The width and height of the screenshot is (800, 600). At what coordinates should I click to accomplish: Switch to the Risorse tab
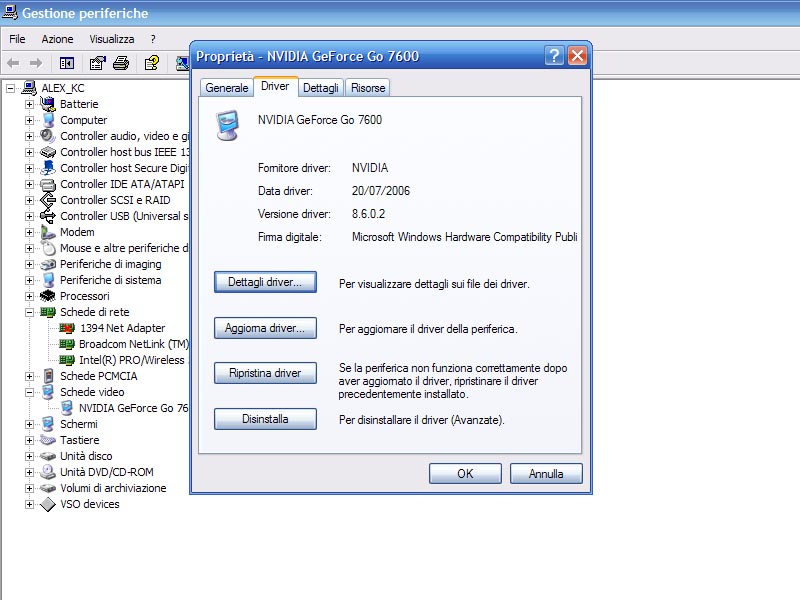(368, 88)
